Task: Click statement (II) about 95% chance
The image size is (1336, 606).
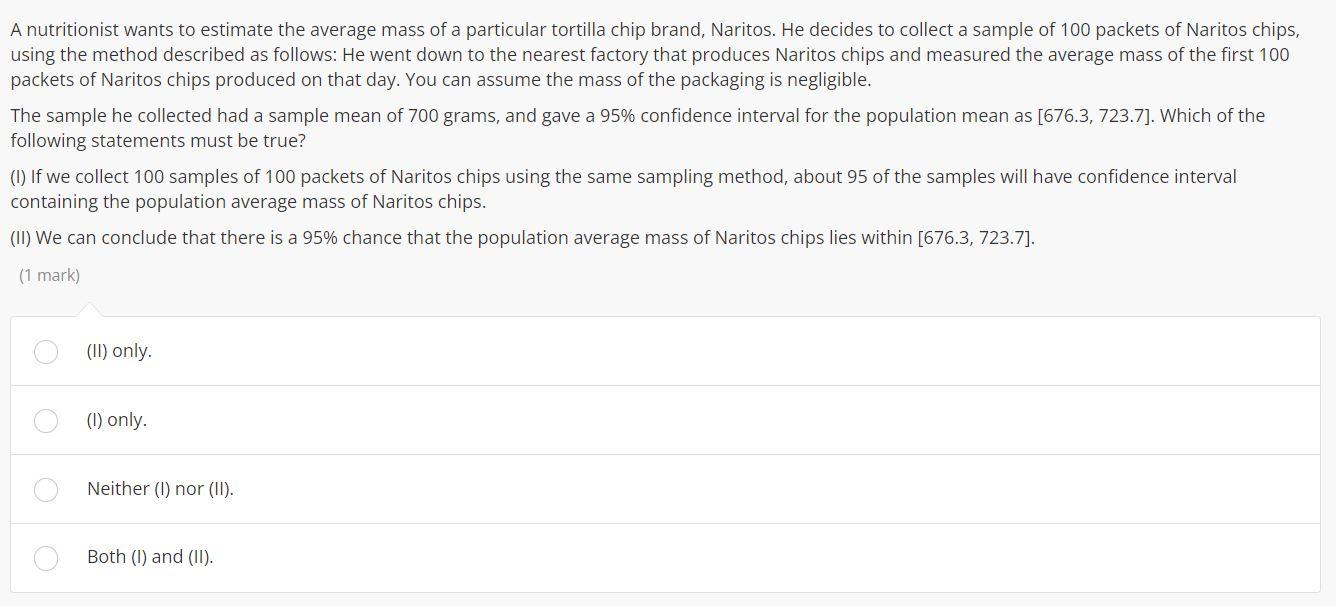Action: (522, 238)
